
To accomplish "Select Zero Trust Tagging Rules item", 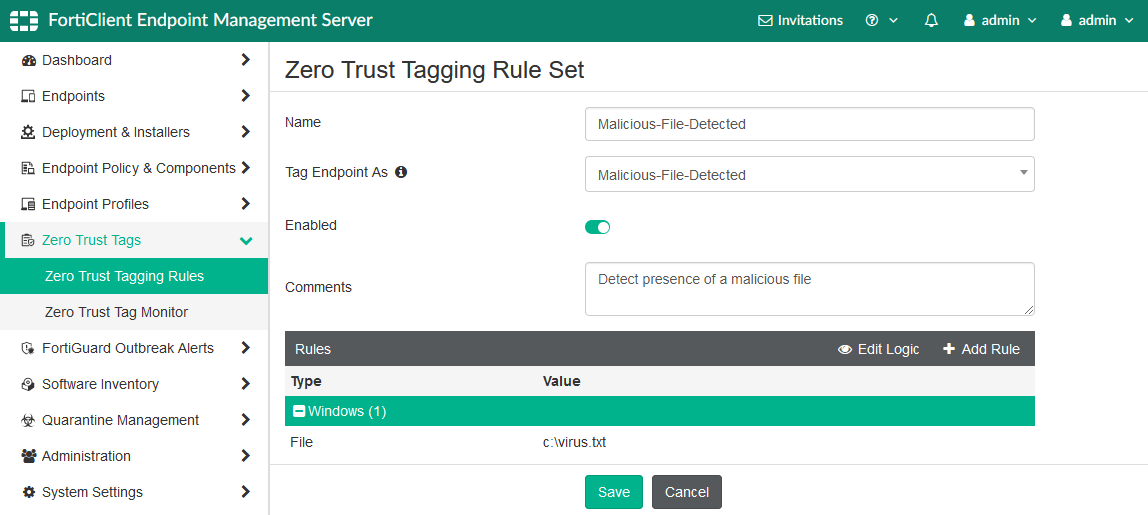I will click(124, 276).
